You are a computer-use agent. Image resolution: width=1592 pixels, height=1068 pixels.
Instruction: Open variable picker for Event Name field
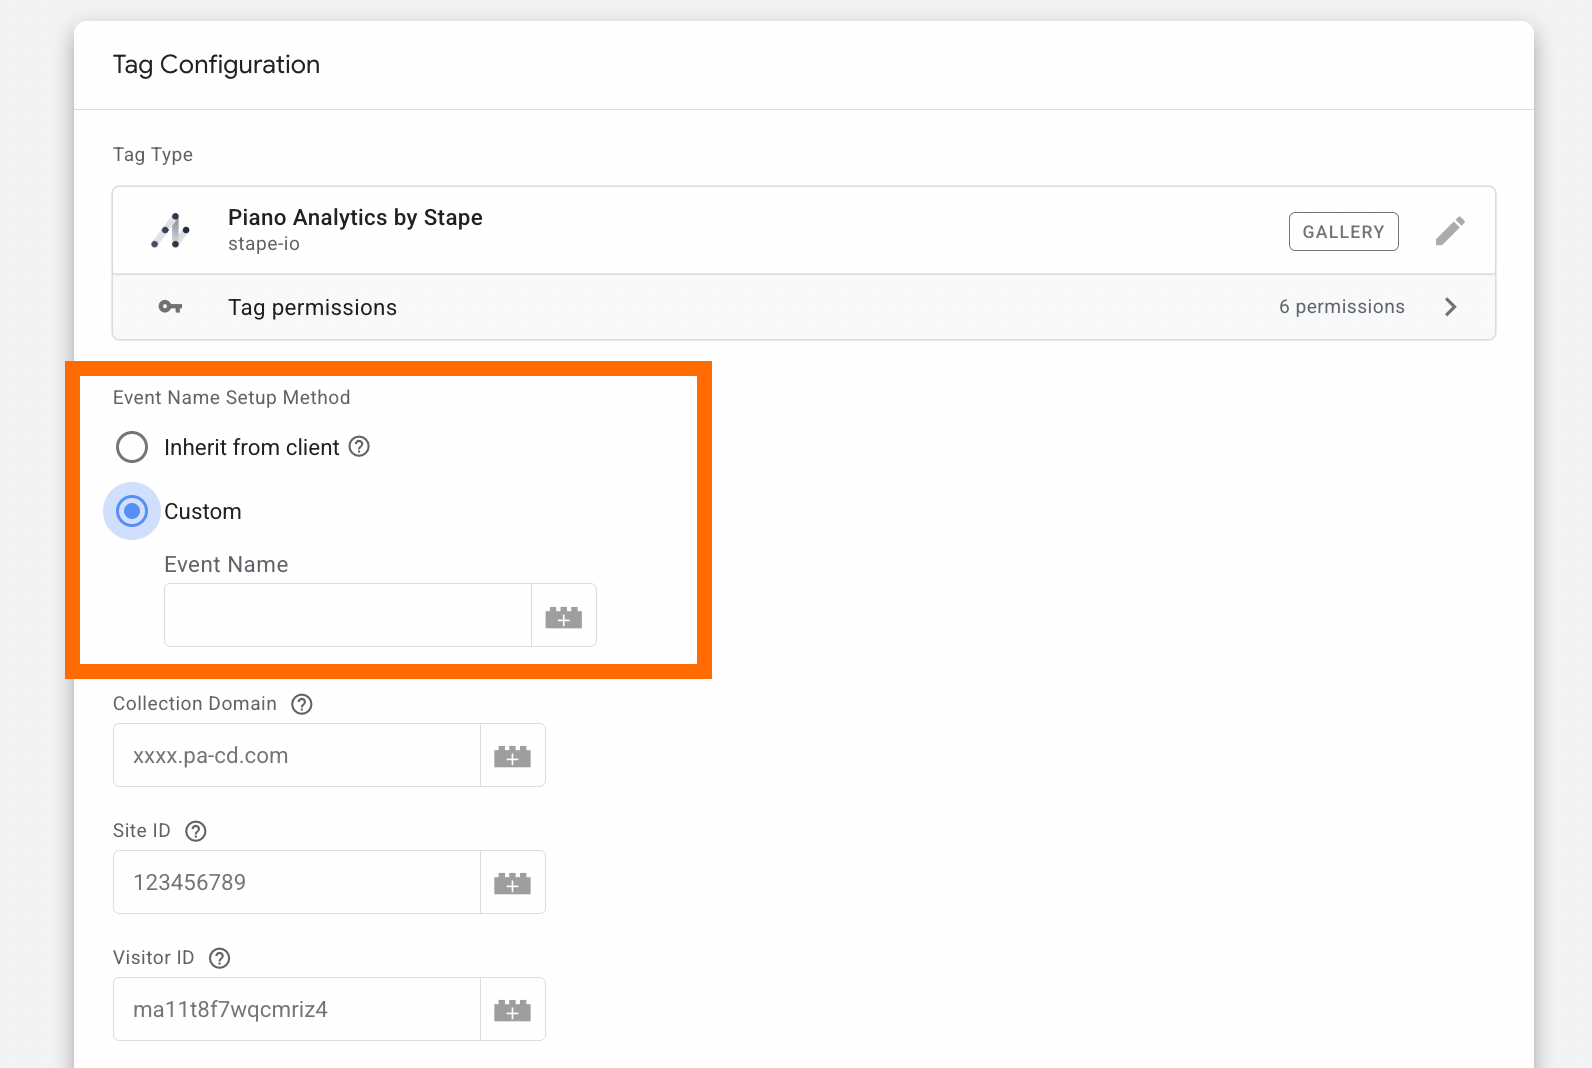coord(564,616)
